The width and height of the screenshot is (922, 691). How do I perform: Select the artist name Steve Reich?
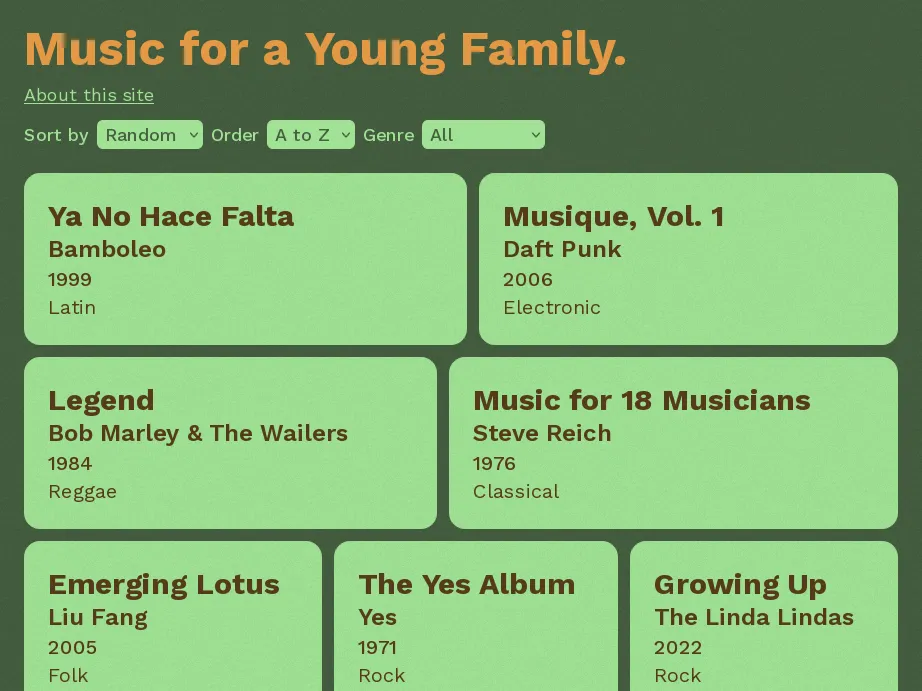542,433
